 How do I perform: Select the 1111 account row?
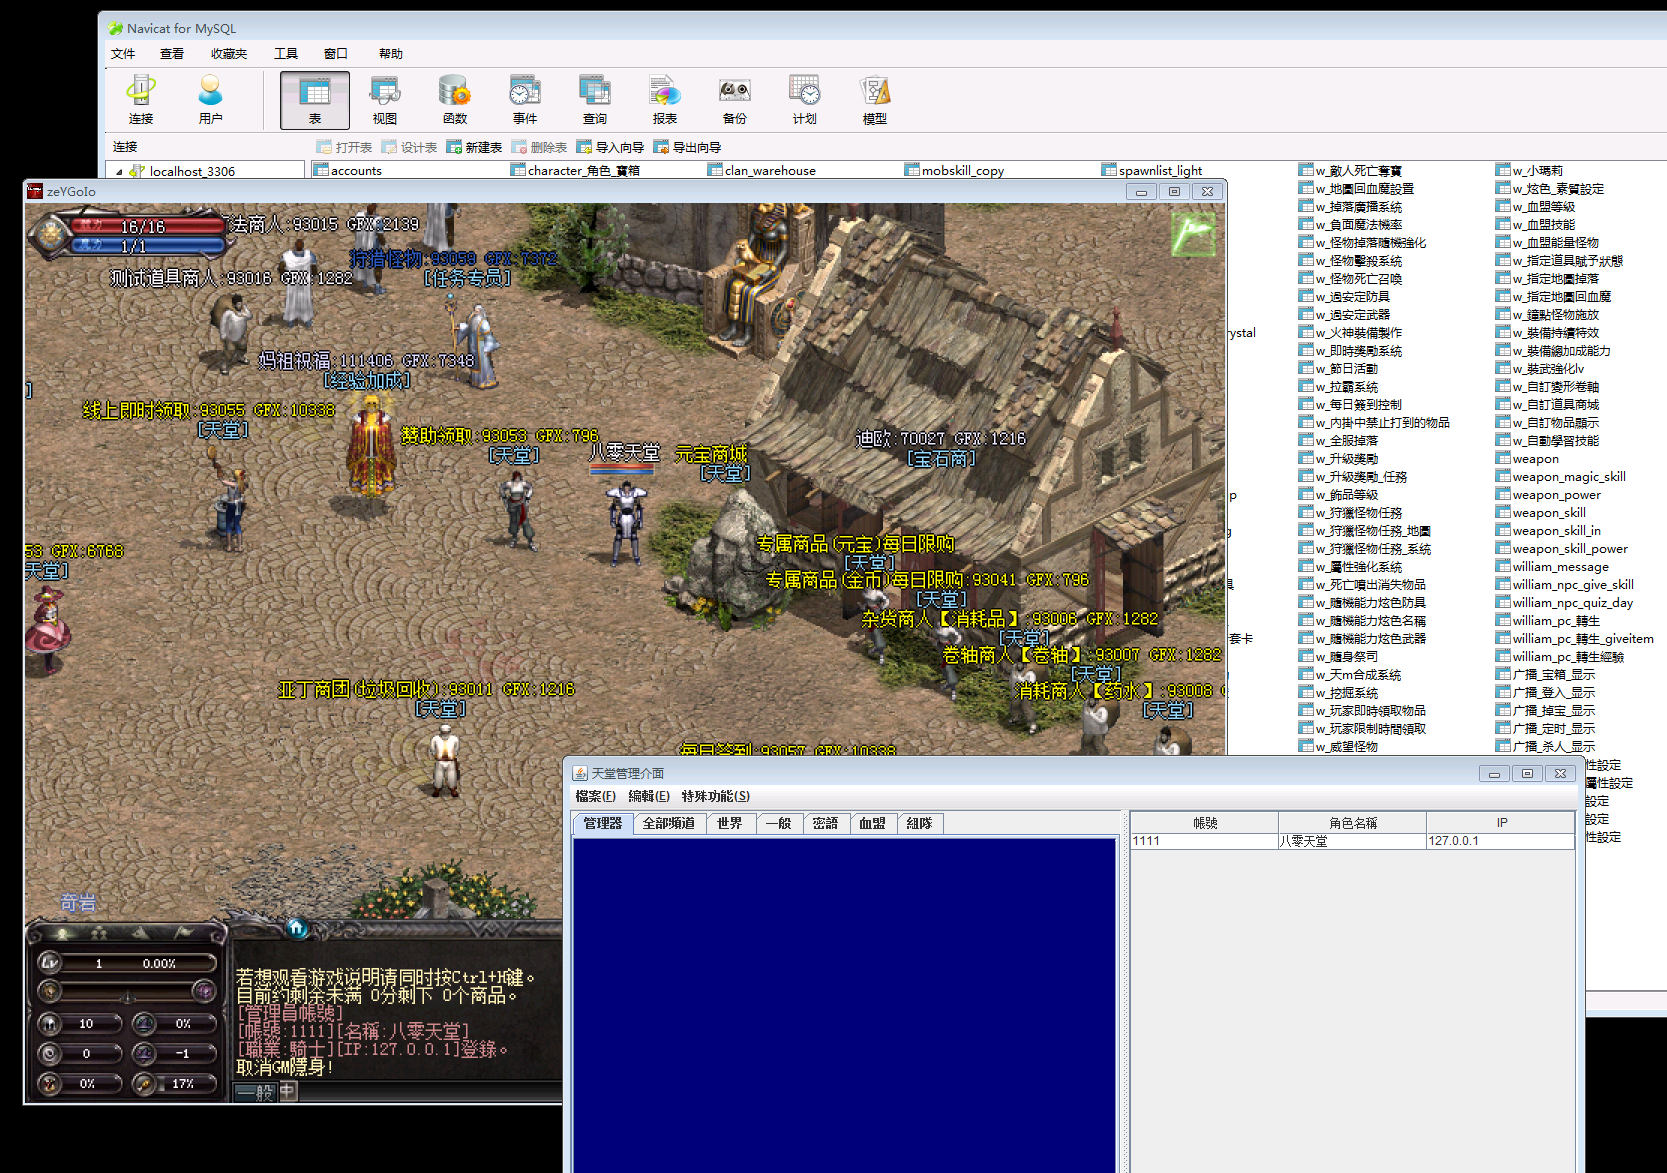(x=1352, y=841)
